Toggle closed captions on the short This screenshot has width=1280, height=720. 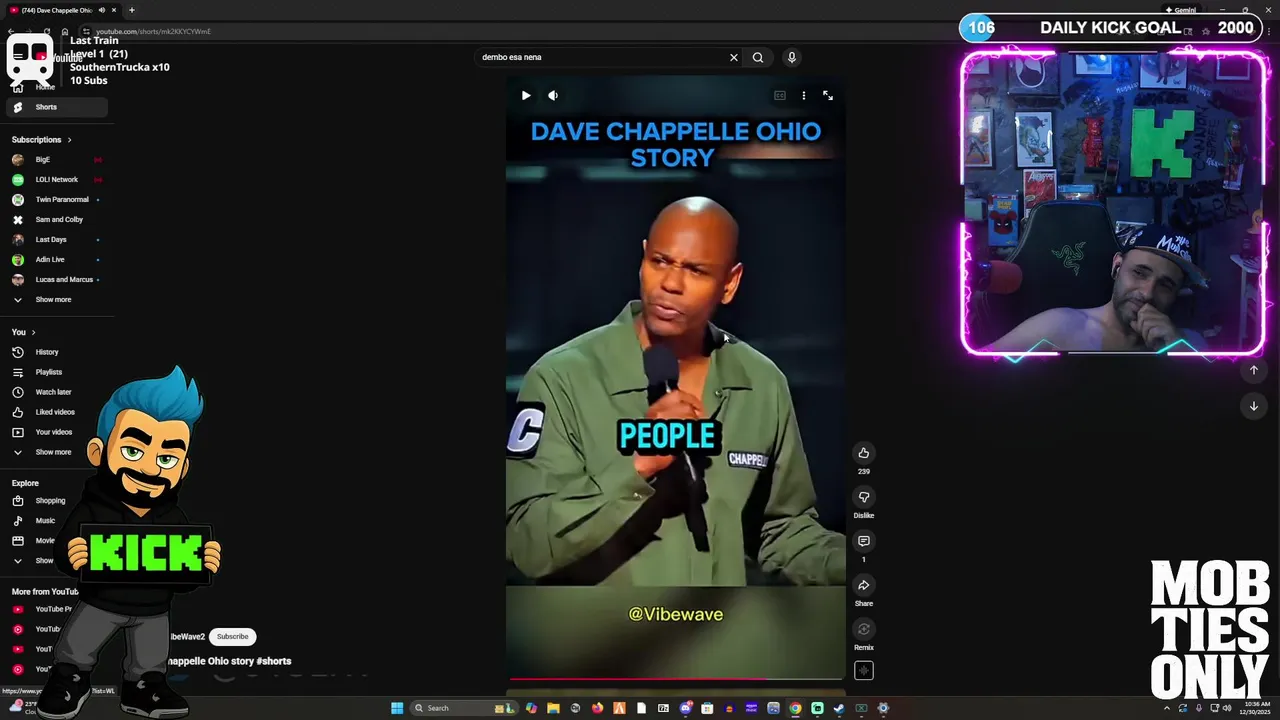coord(780,95)
